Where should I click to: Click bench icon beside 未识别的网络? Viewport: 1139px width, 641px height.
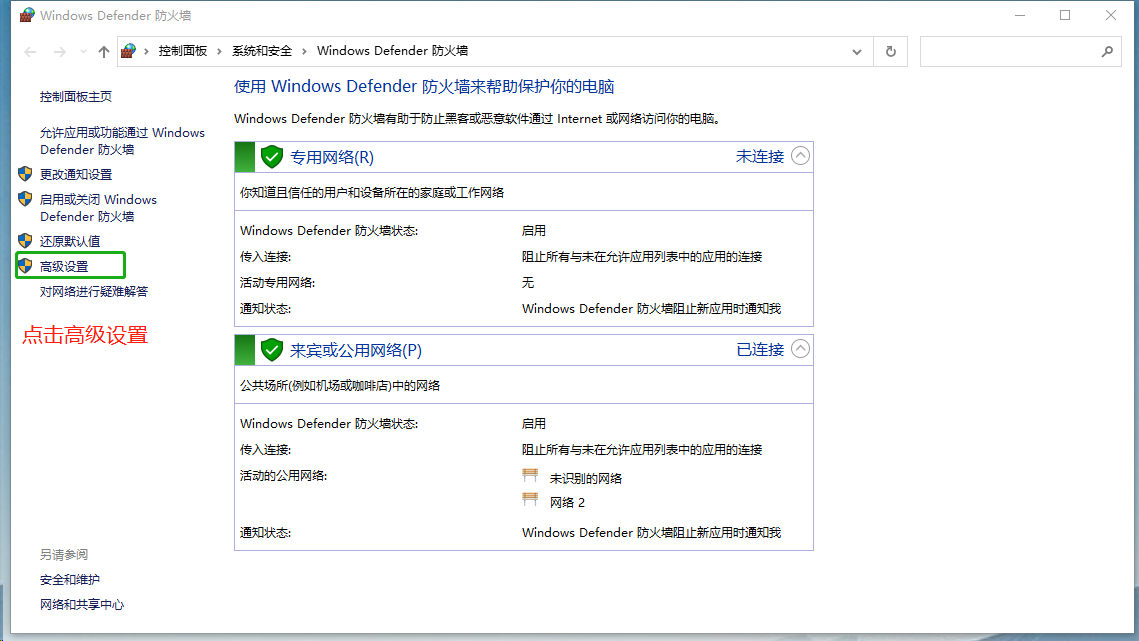530,475
